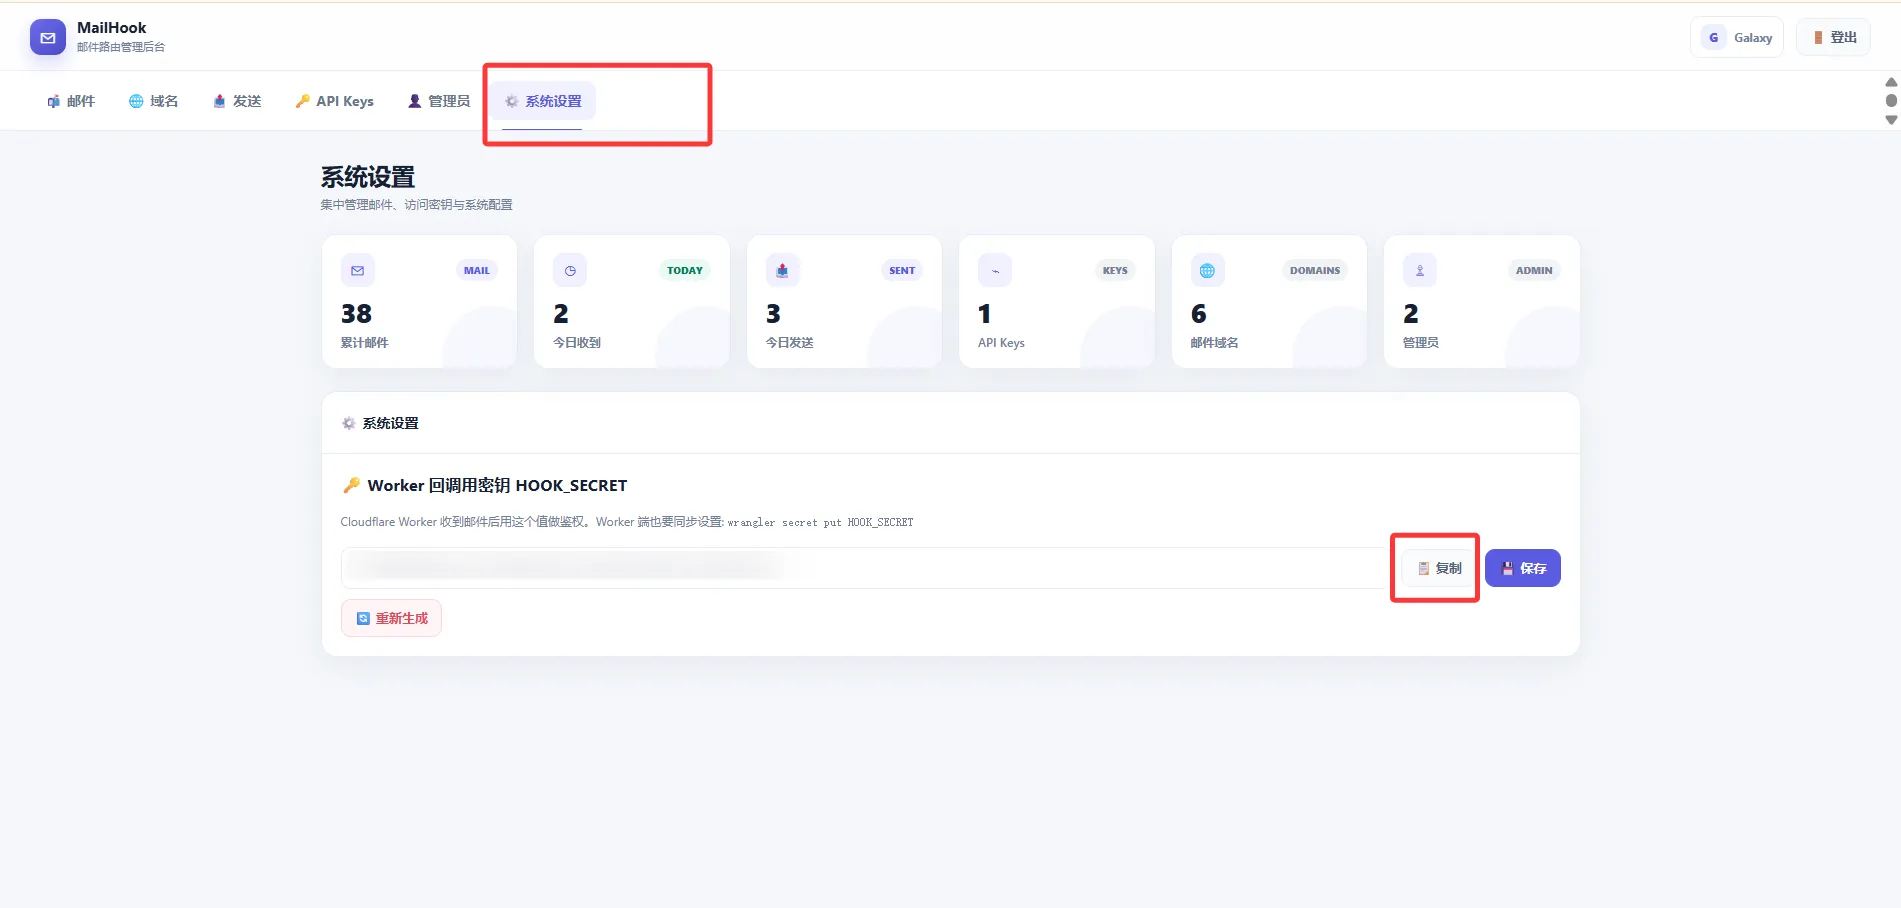The width and height of the screenshot is (1901, 908).
Task: Go to the 发送 tab
Action: tap(238, 101)
